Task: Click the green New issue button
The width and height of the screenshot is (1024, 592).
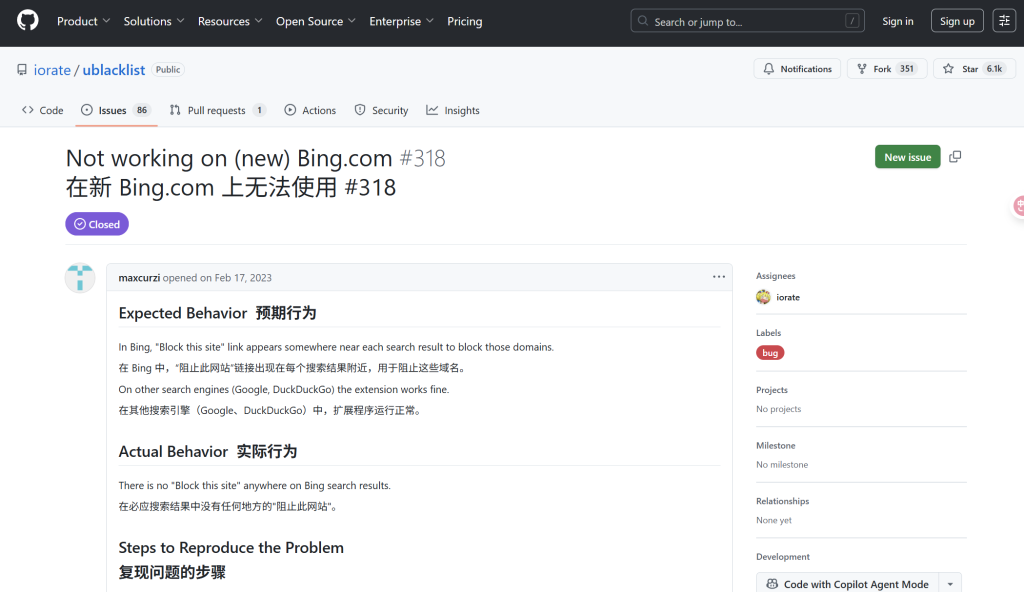Action: (x=907, y=157)
